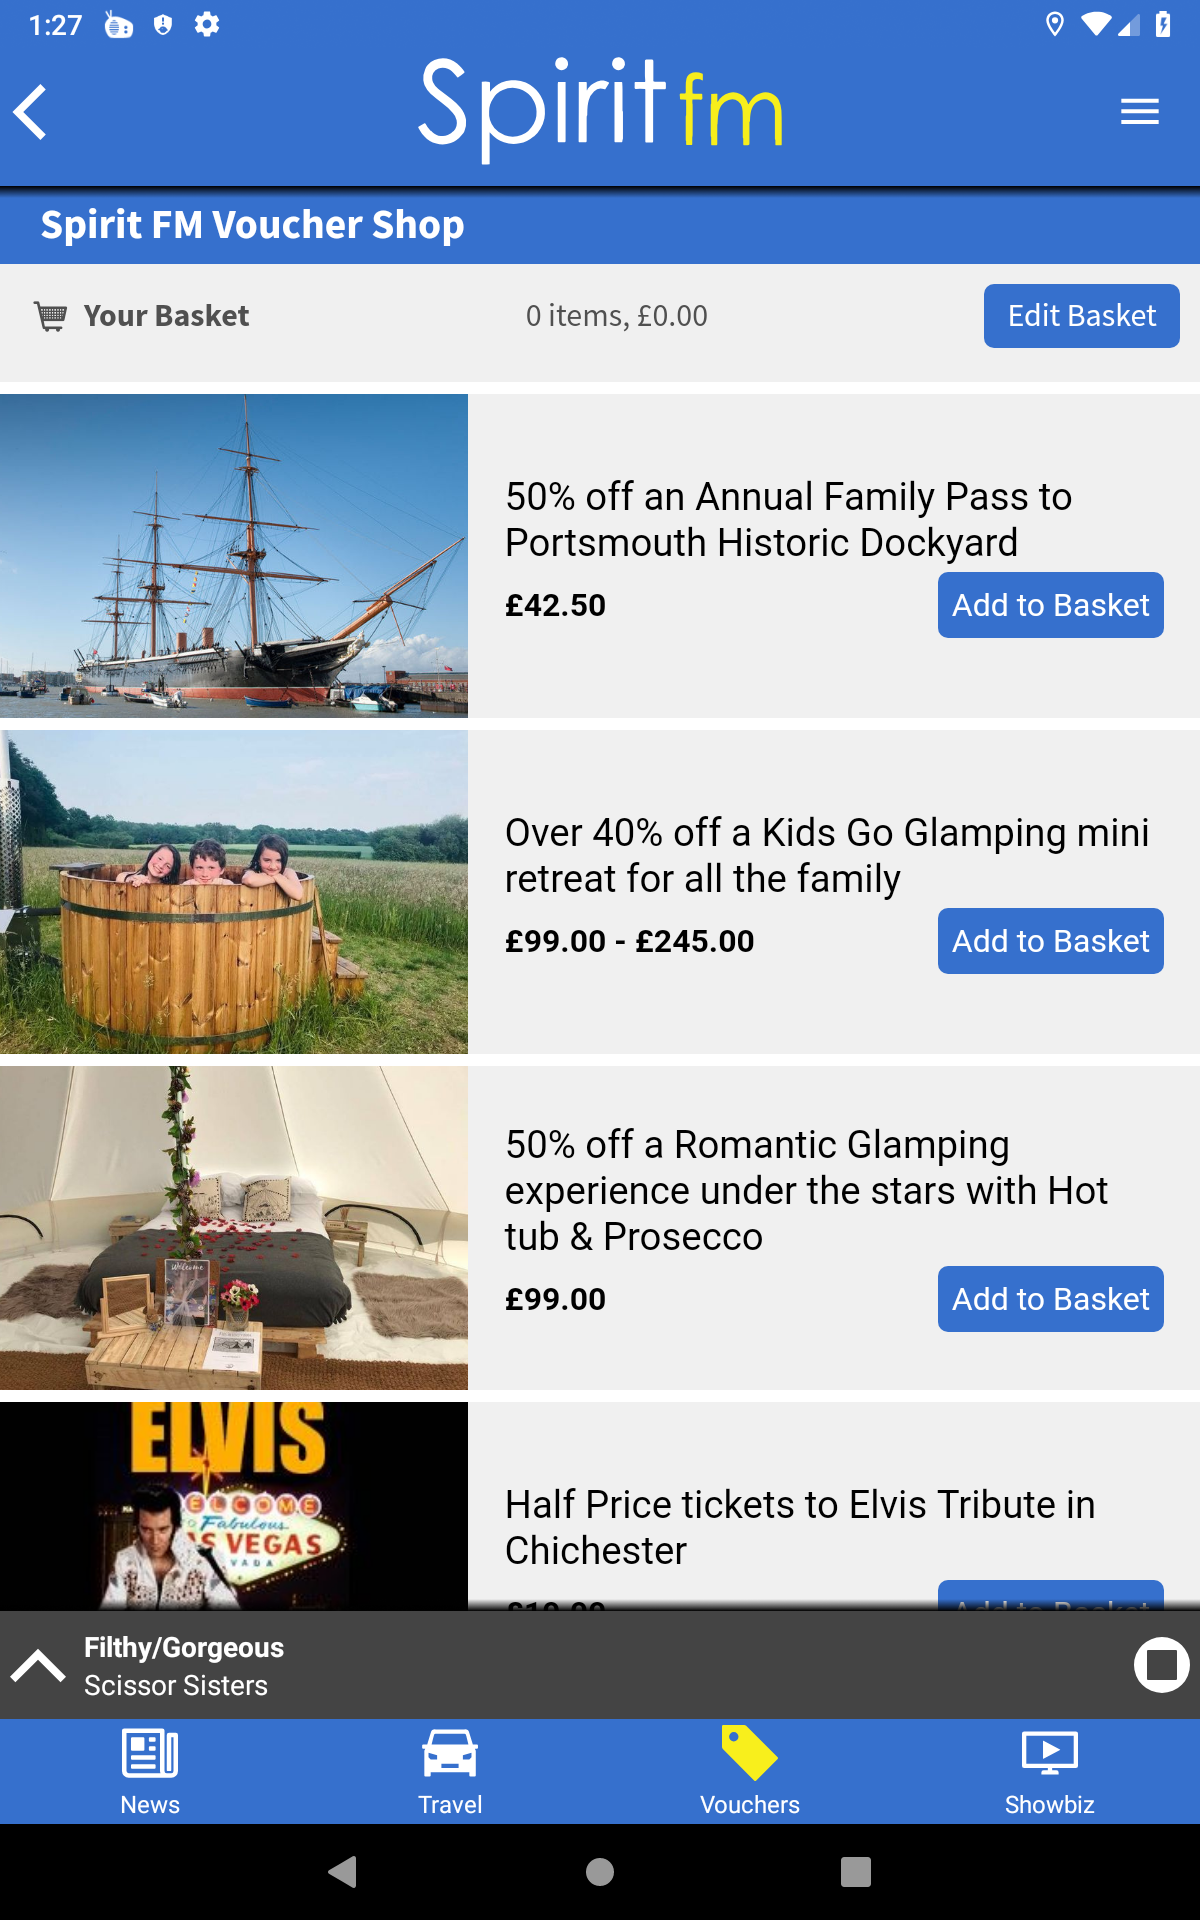Expand the now playing panel
Screen dimensions: 1200x1920
point(38,1666)
